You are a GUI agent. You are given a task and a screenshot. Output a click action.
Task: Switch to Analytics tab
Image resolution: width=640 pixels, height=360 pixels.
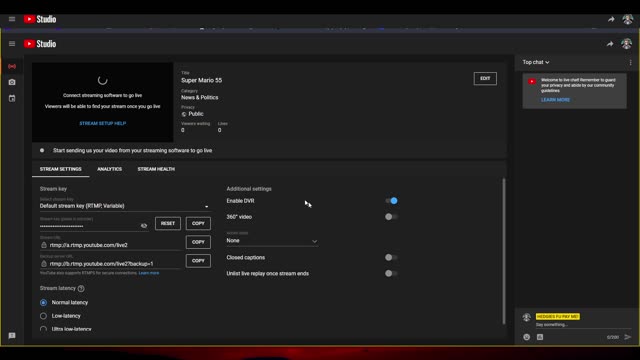click(109, 169)
